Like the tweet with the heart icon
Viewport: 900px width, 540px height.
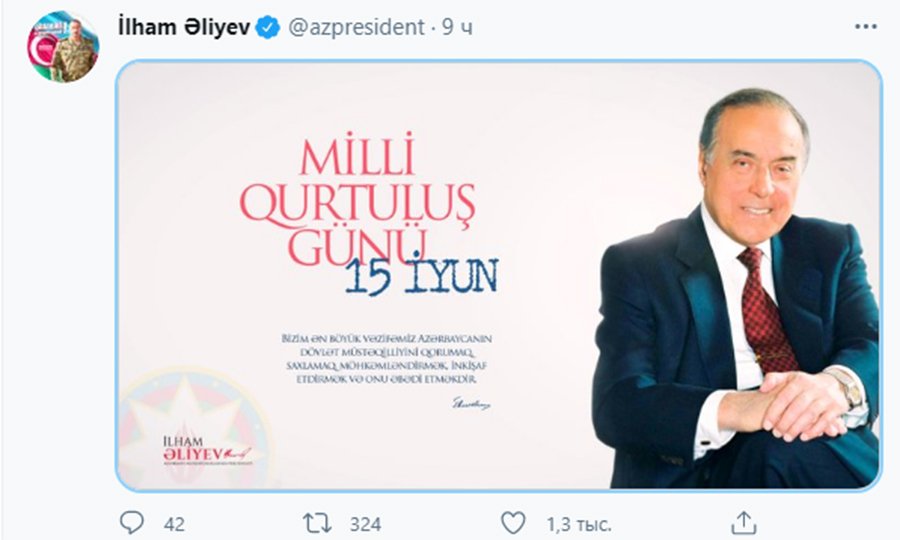[513, 523]
